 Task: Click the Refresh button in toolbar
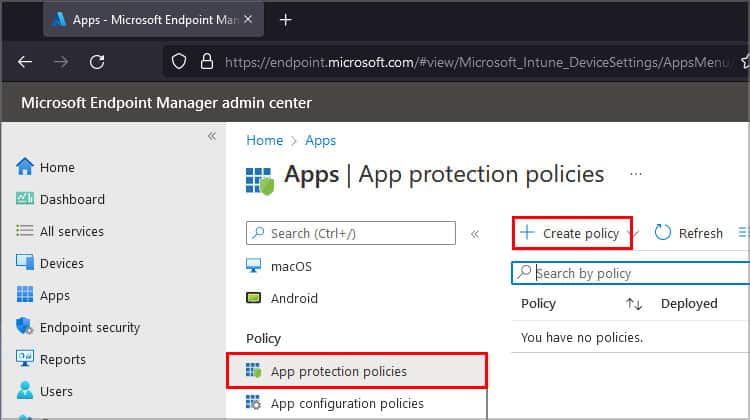click(688, 233)
